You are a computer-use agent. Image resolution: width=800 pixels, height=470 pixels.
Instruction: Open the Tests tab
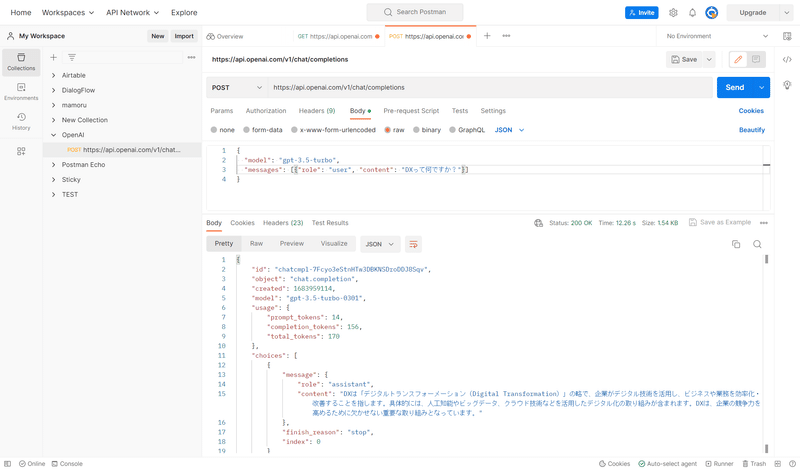(x=460, y=111)
